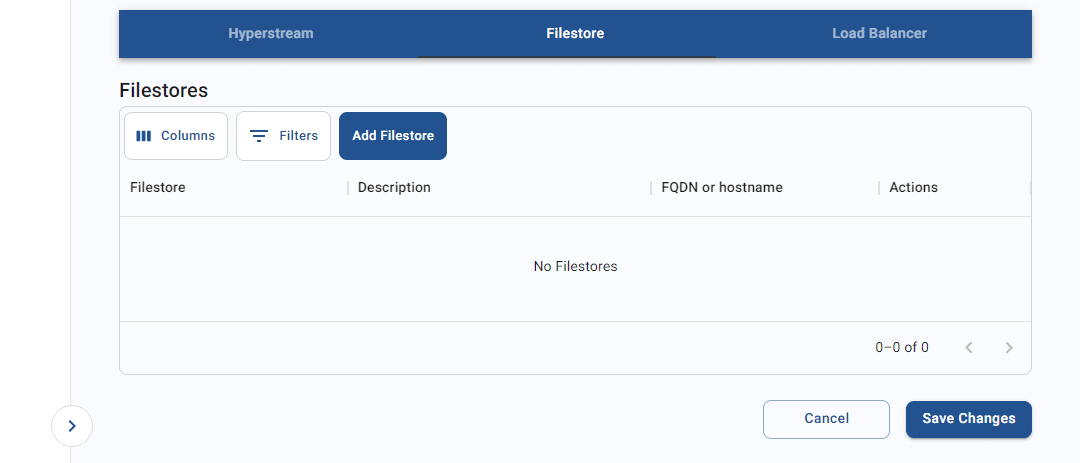Click the Columns bars icon

pyautogui.click(x=143, y=136)
